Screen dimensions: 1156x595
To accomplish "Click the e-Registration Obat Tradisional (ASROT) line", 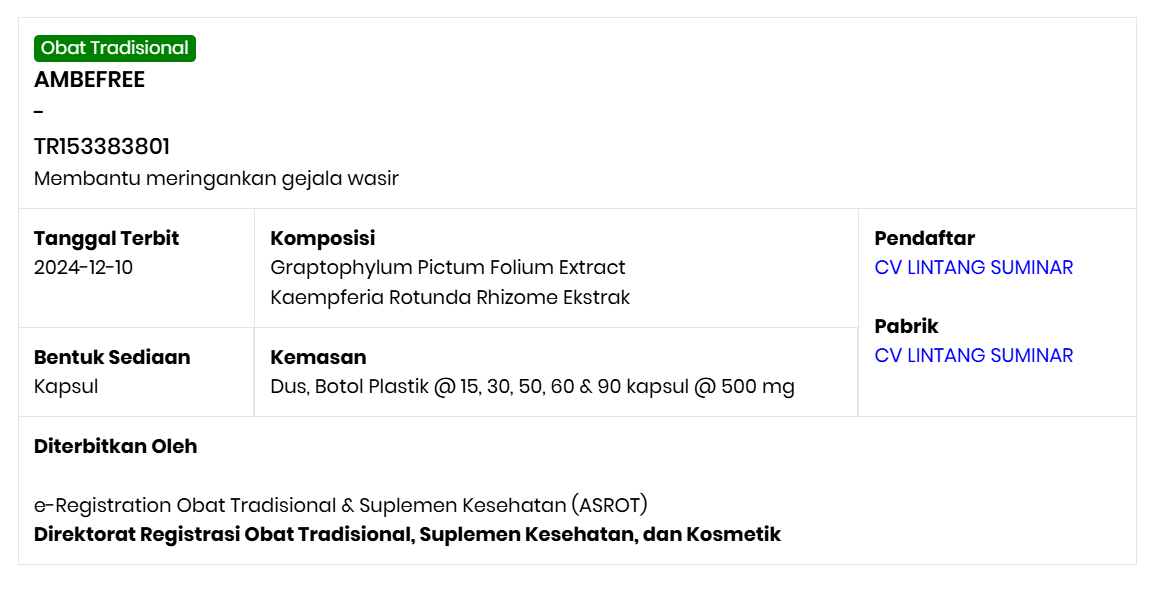I will 341,505.
